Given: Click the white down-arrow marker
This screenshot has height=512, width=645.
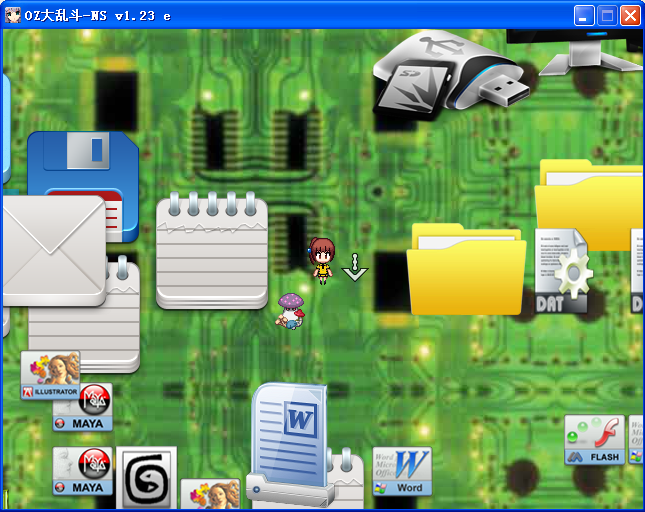Looking at the screenshot, I should click(355, 267).
